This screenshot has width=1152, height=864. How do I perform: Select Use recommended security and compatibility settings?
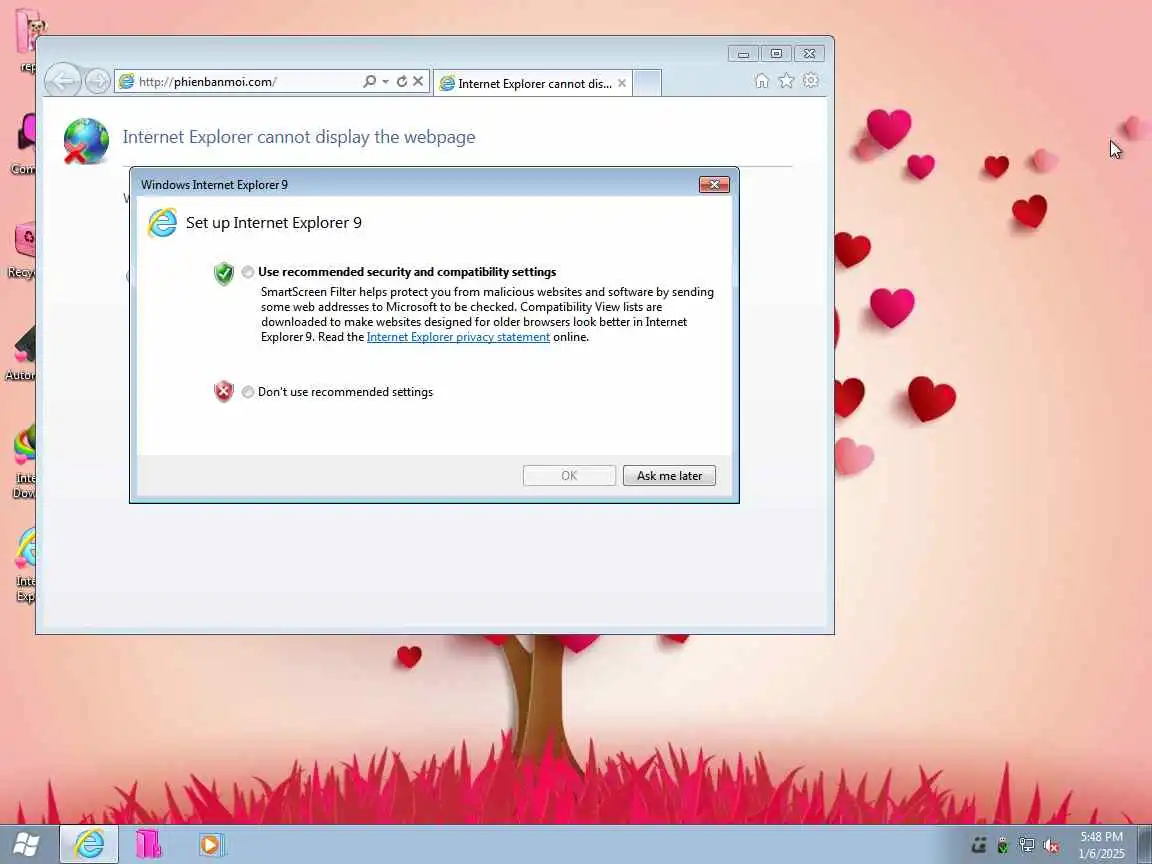coord(248,272)
